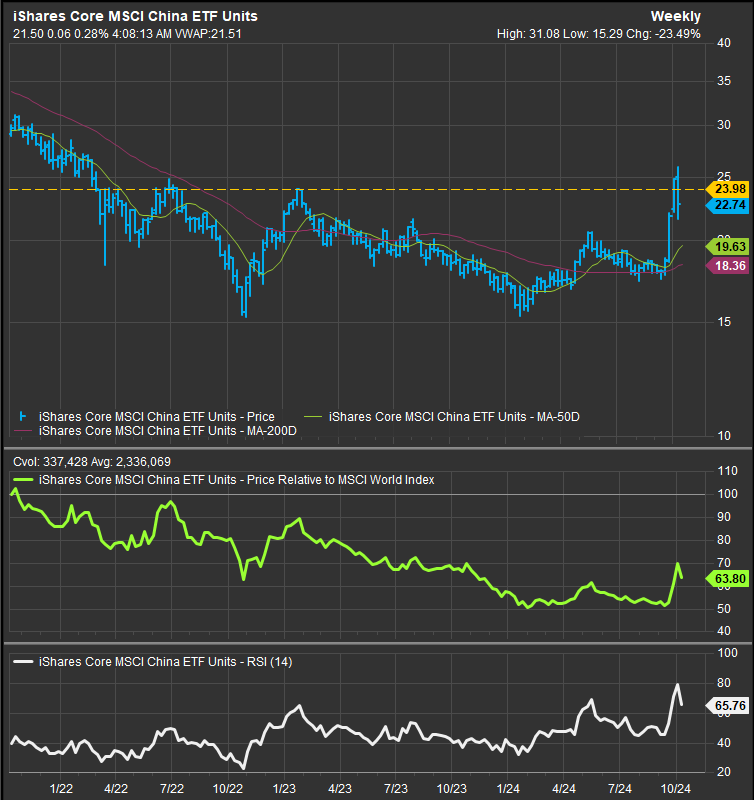The image size is (754, 800).
Task: Click the green 63.80 relative price tag
Action: pyautogui.click(x=730, y=579)
